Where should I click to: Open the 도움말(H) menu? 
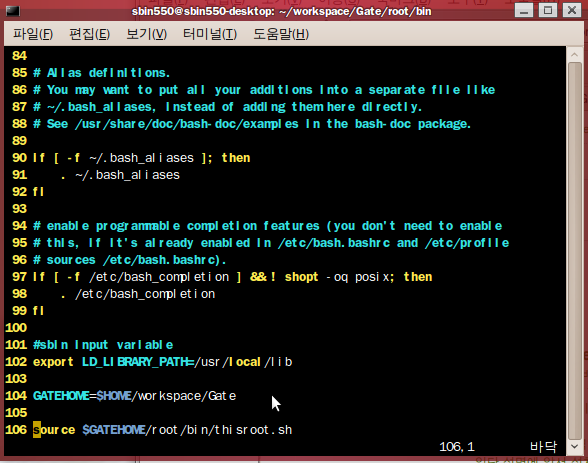click(x=281, y=34)
